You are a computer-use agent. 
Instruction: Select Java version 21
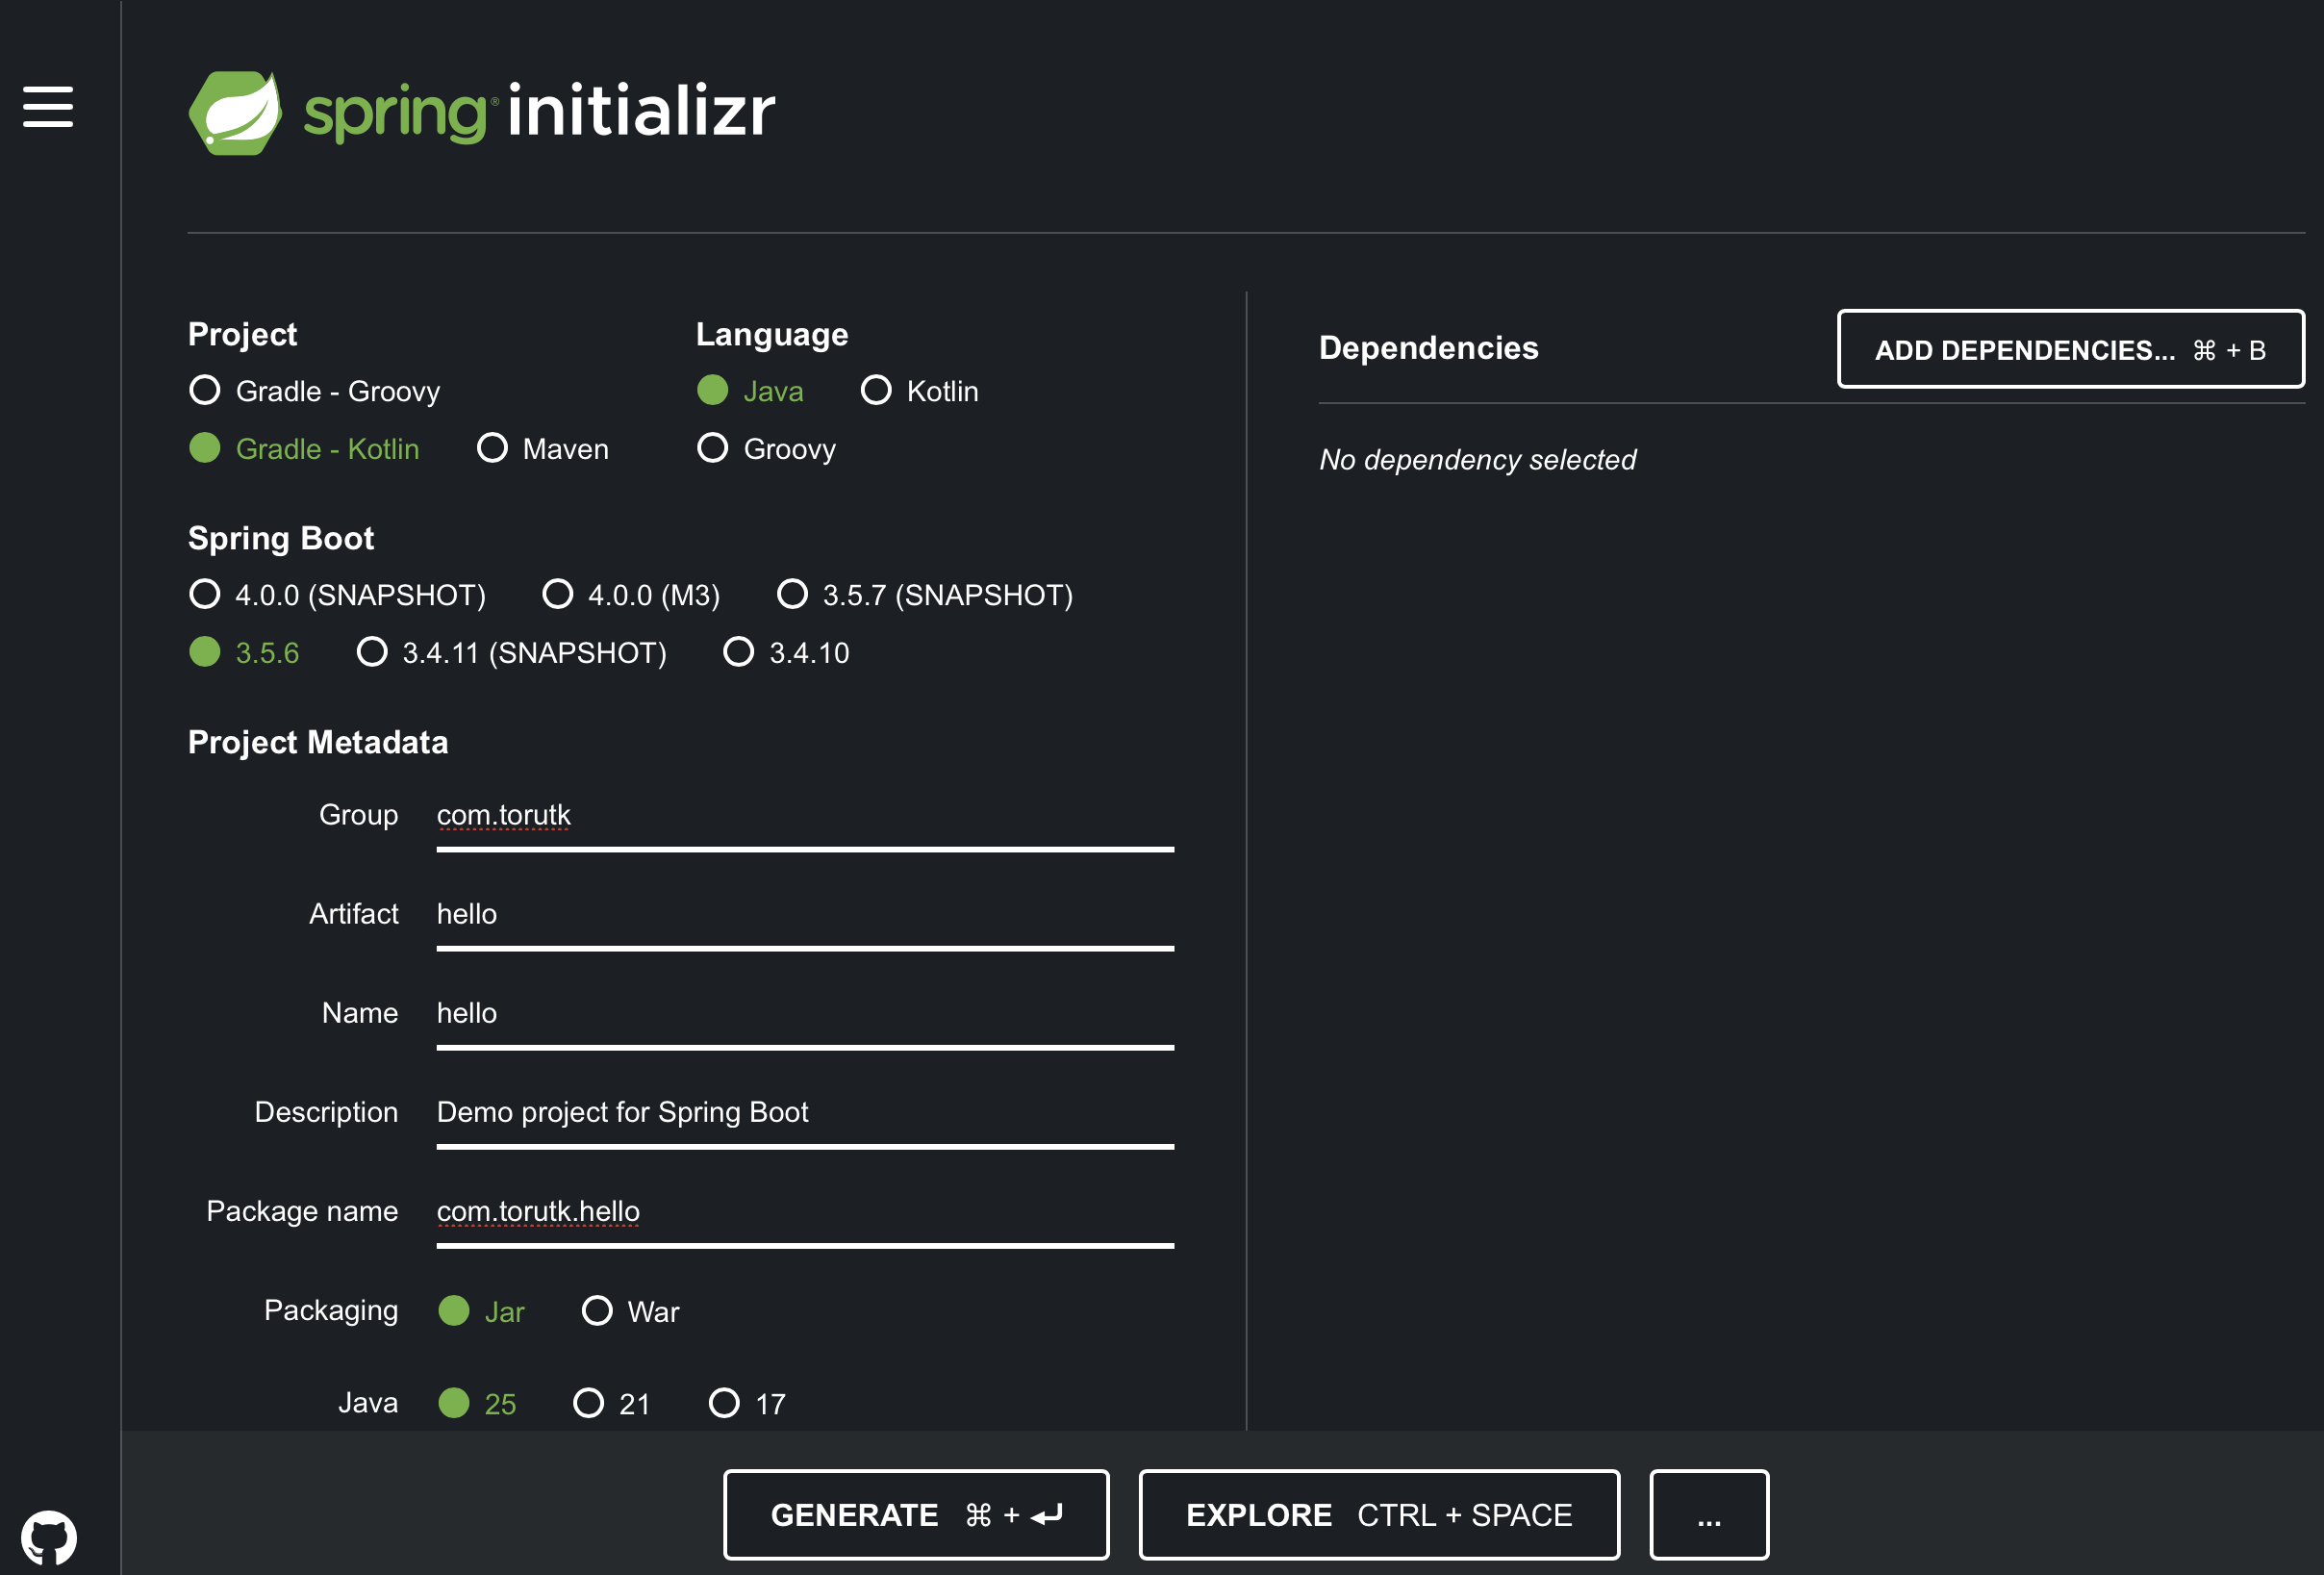[x=588, y=1403]
